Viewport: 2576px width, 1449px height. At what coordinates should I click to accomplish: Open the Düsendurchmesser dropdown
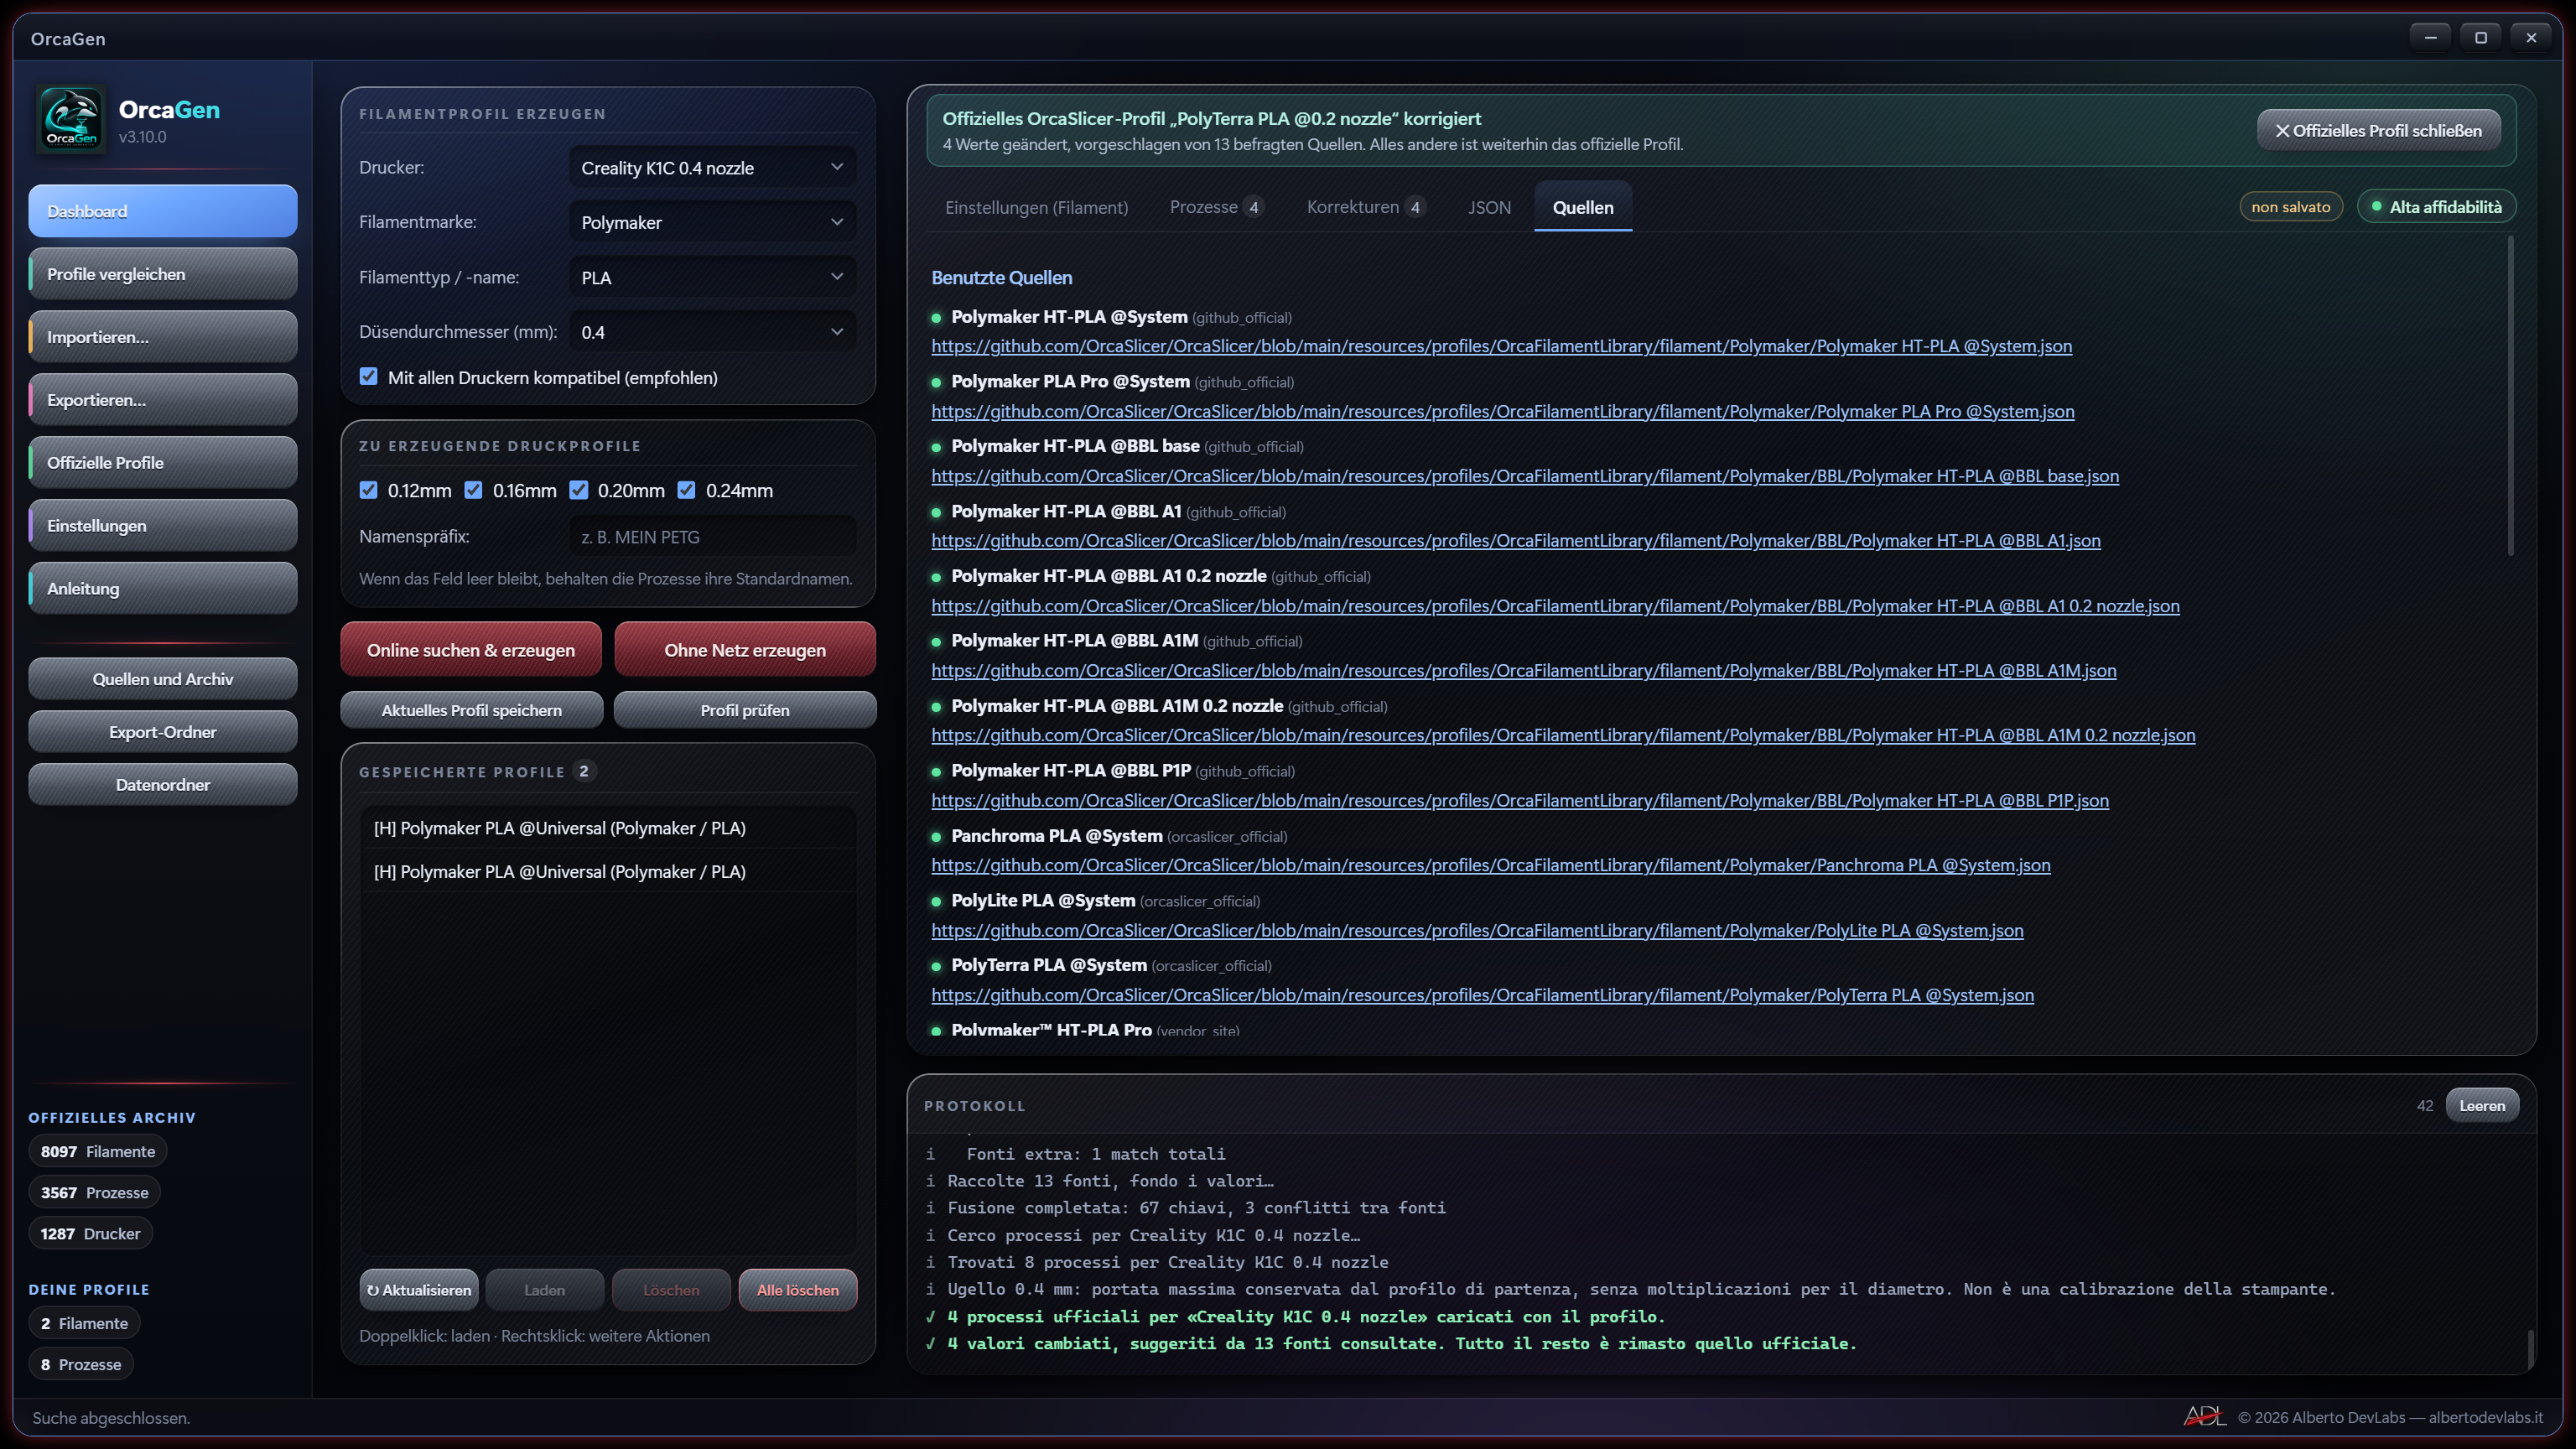tap(712, 332)
